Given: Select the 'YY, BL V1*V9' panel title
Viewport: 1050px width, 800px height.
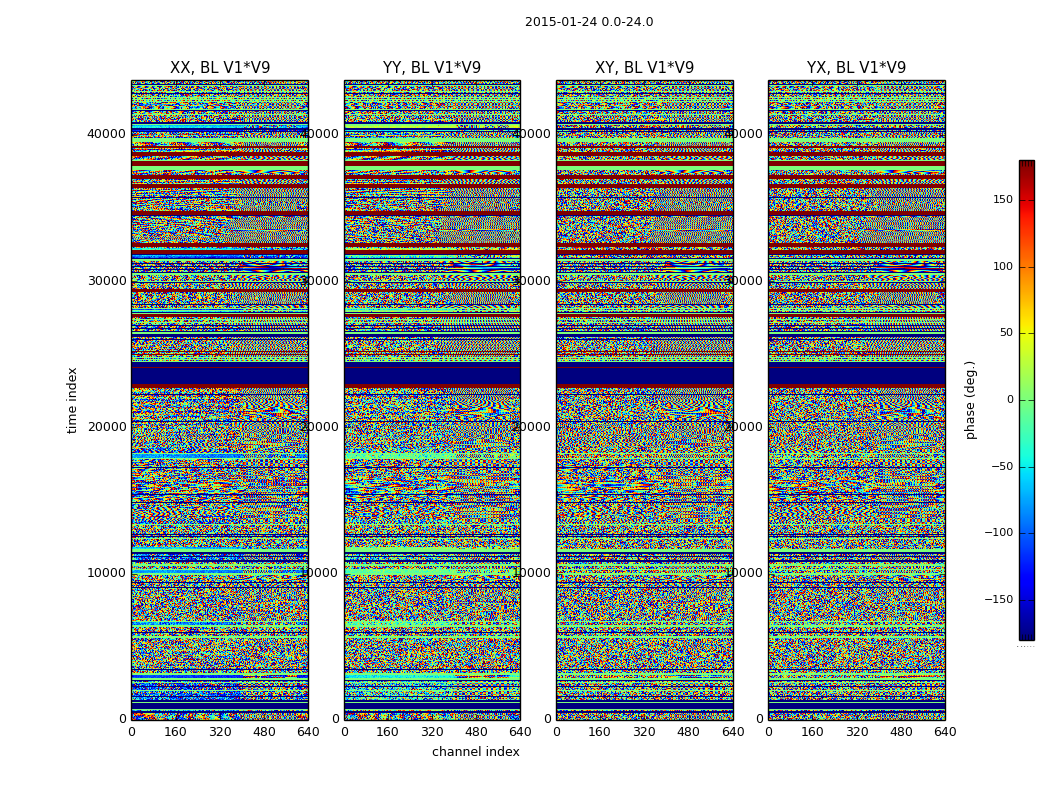Looking at the screenshot, I should (x=432, y=68).
